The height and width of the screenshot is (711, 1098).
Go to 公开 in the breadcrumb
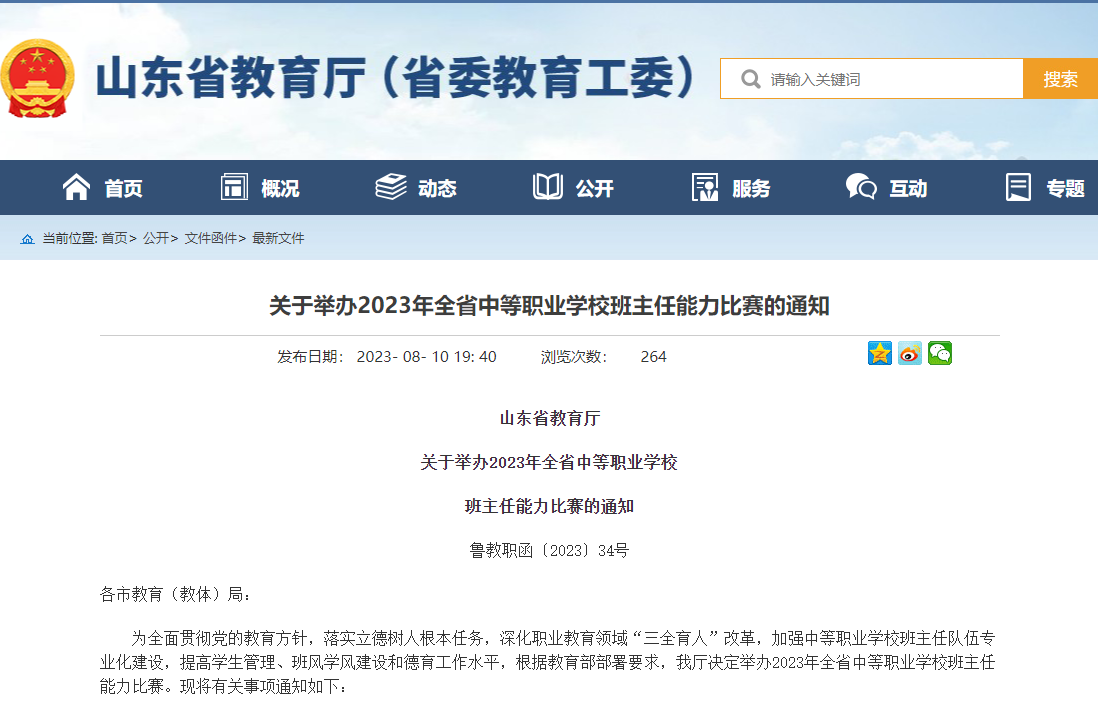(155, 238)
